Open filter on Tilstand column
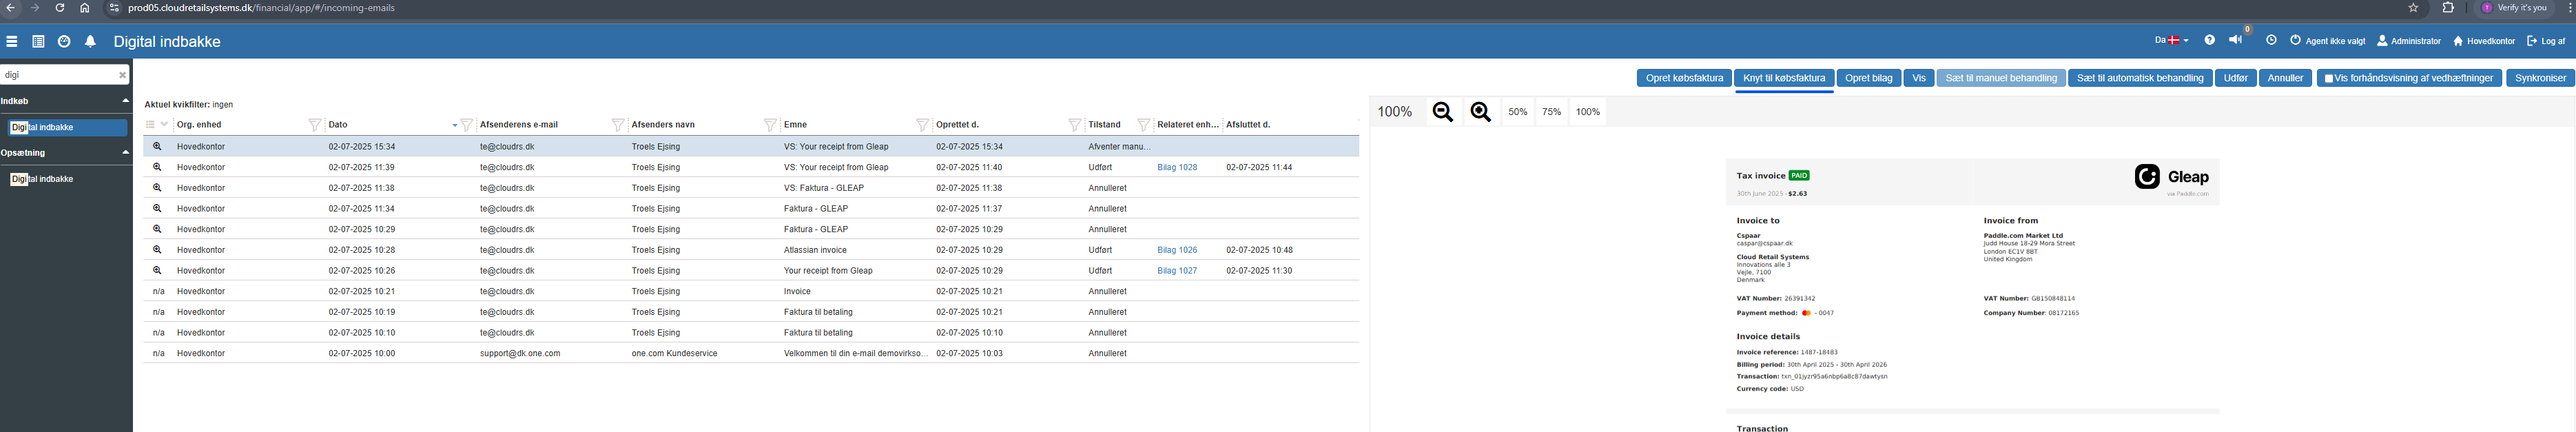This screenshot has height=432, width=2576. (x=1143, y=125)
